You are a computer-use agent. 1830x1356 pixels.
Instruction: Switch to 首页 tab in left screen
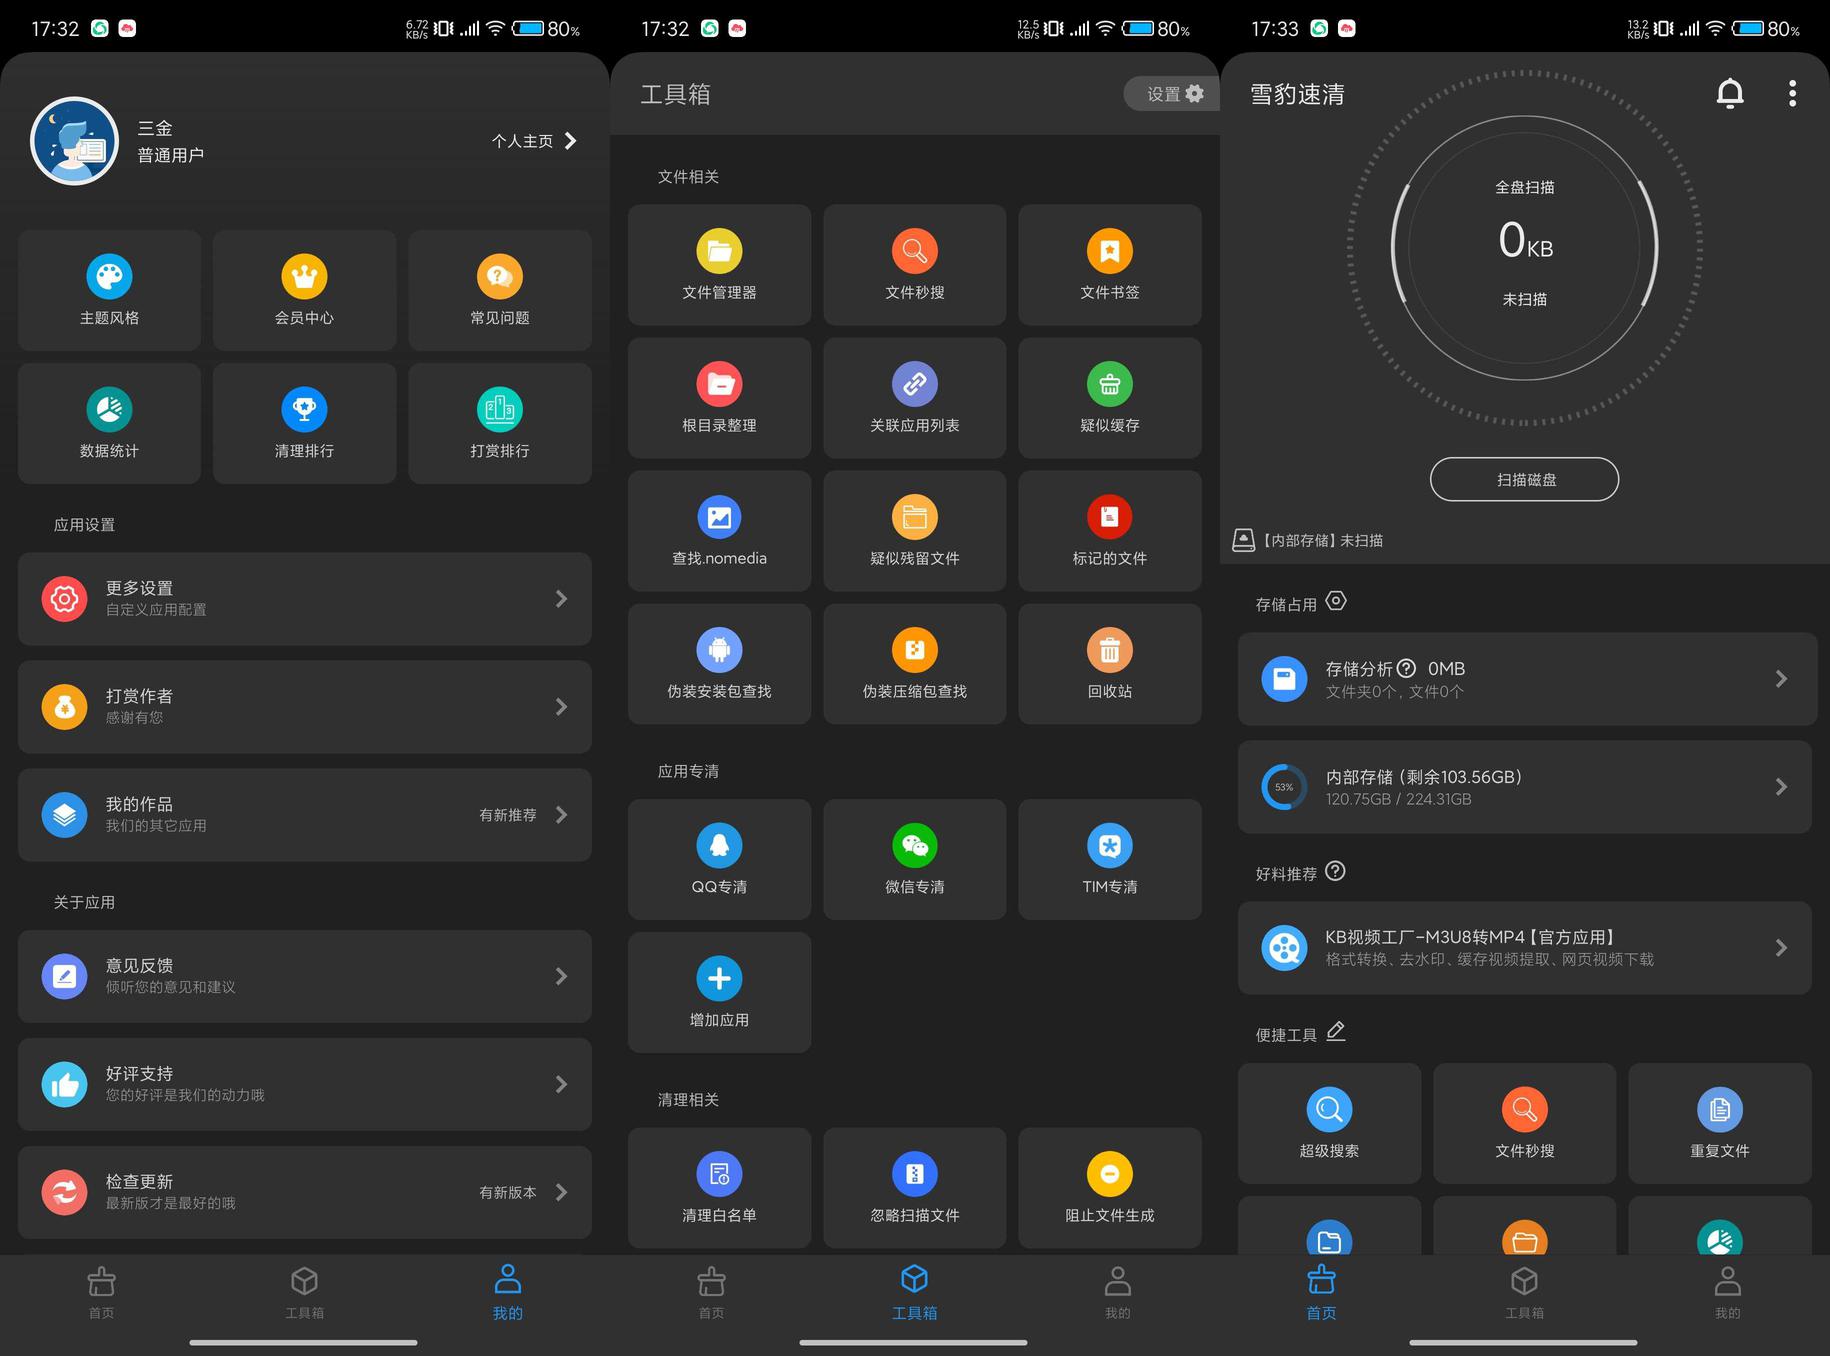101,1292
